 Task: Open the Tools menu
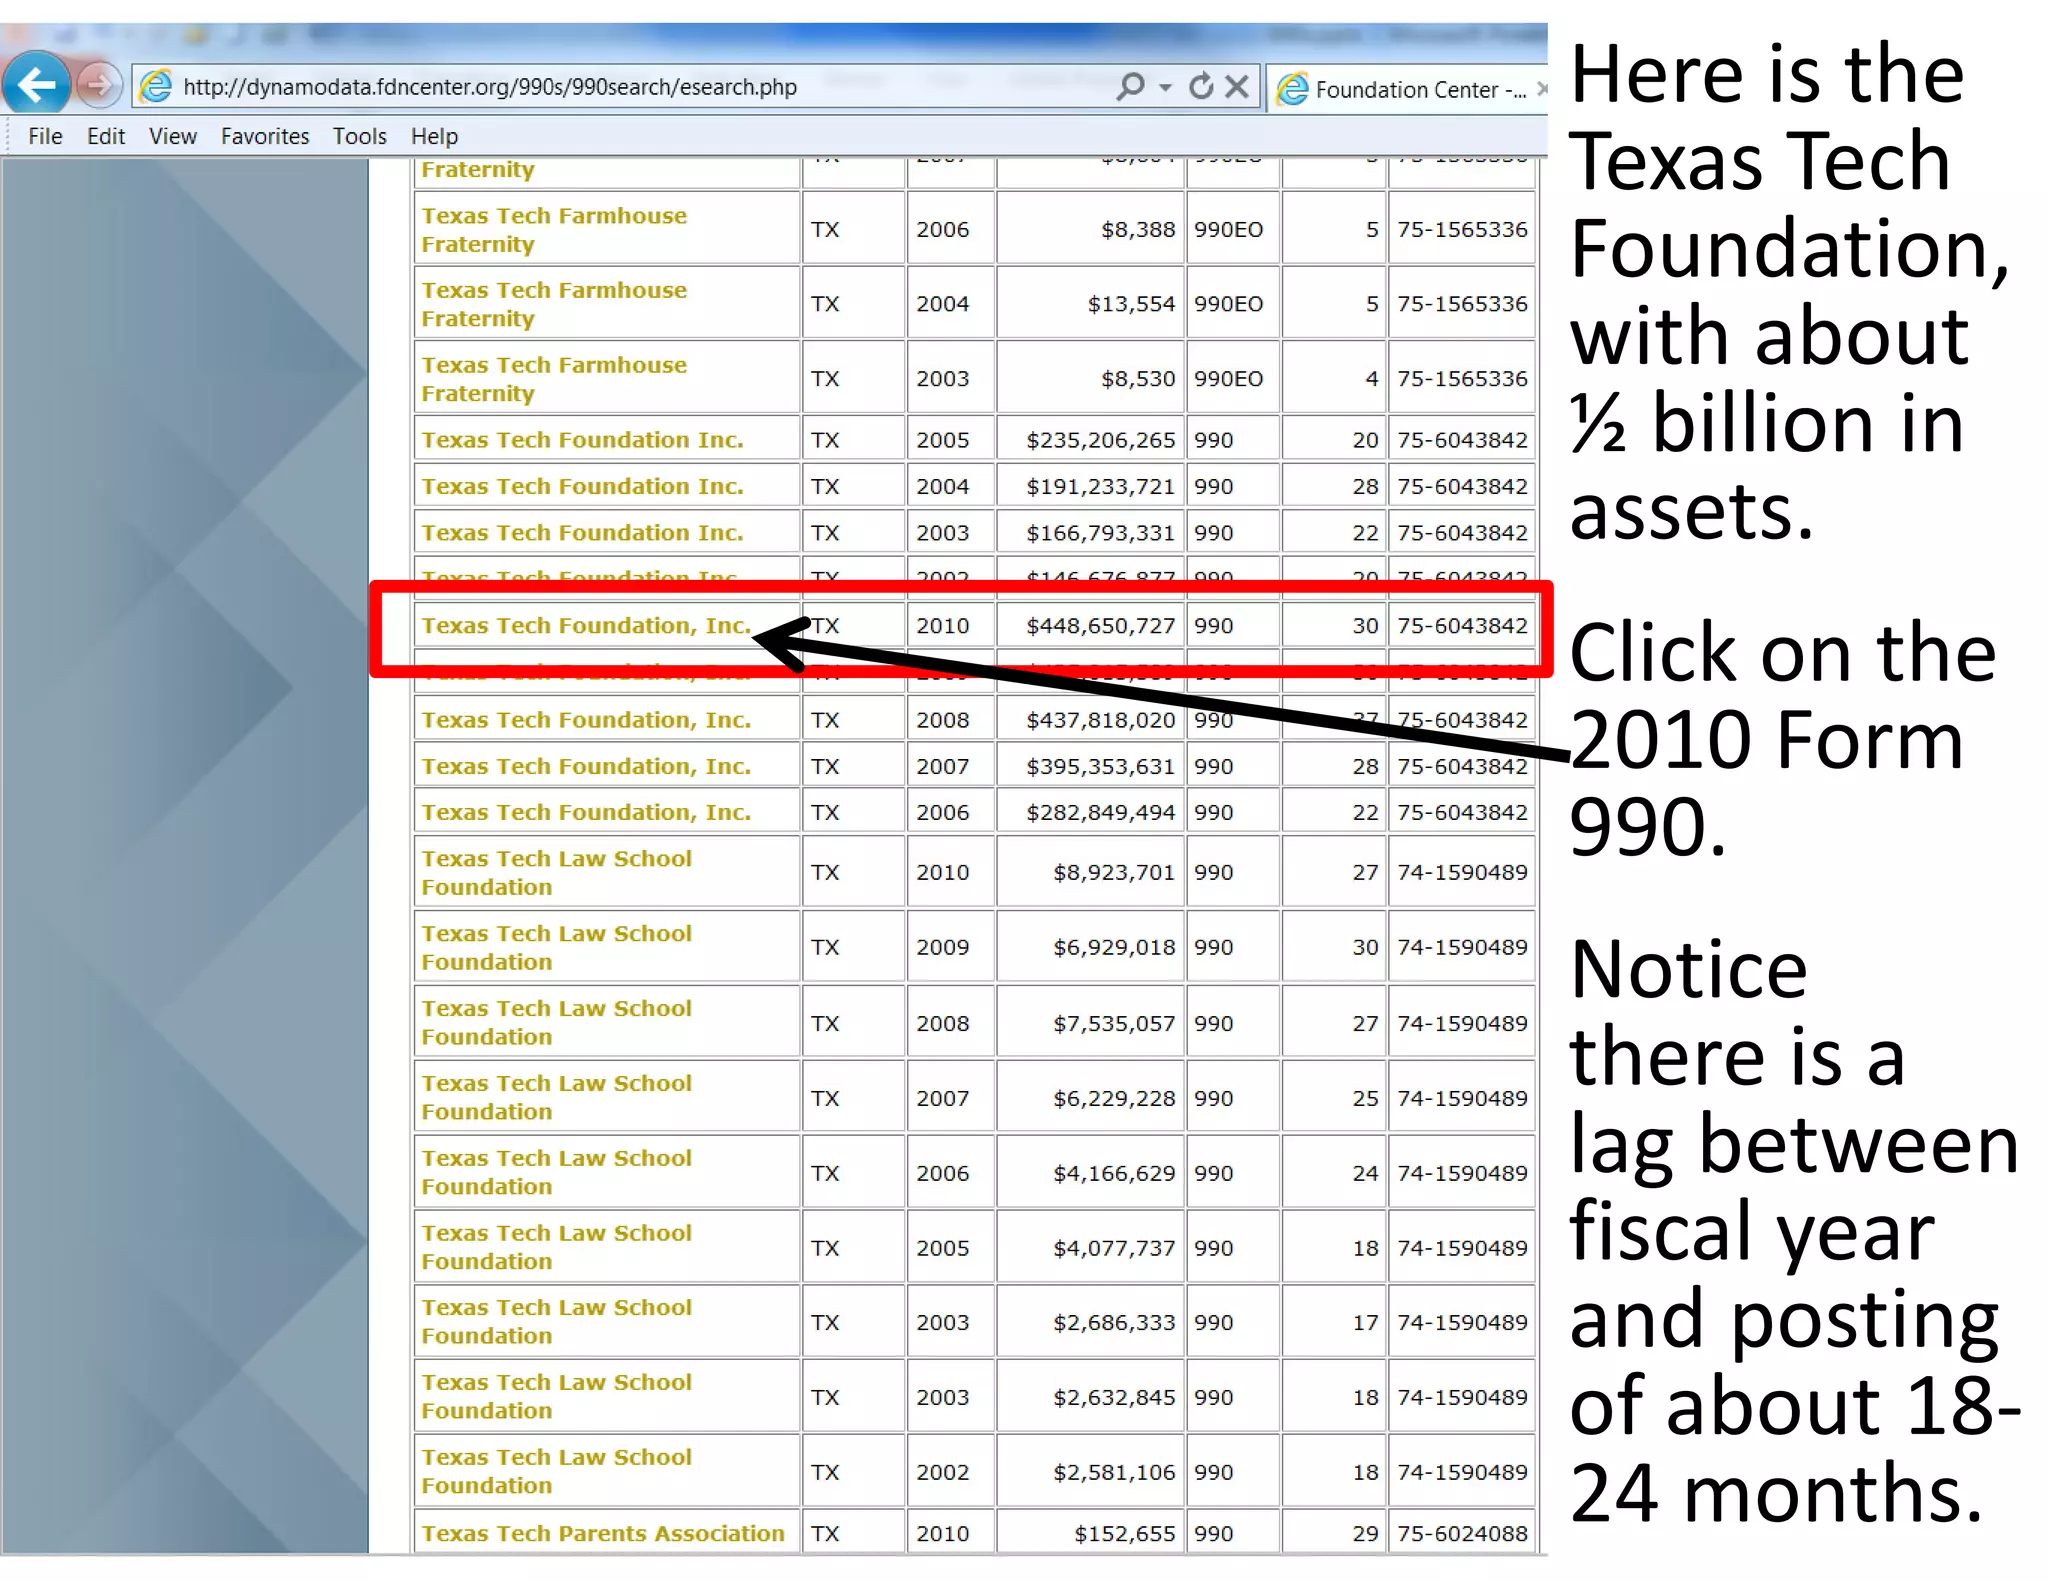click(360, 136)
